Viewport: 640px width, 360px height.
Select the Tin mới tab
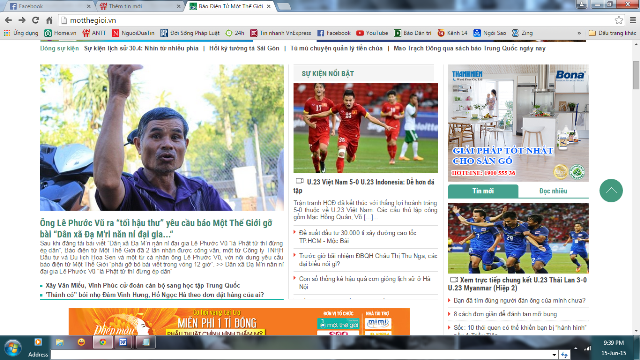tap(483, 191)
